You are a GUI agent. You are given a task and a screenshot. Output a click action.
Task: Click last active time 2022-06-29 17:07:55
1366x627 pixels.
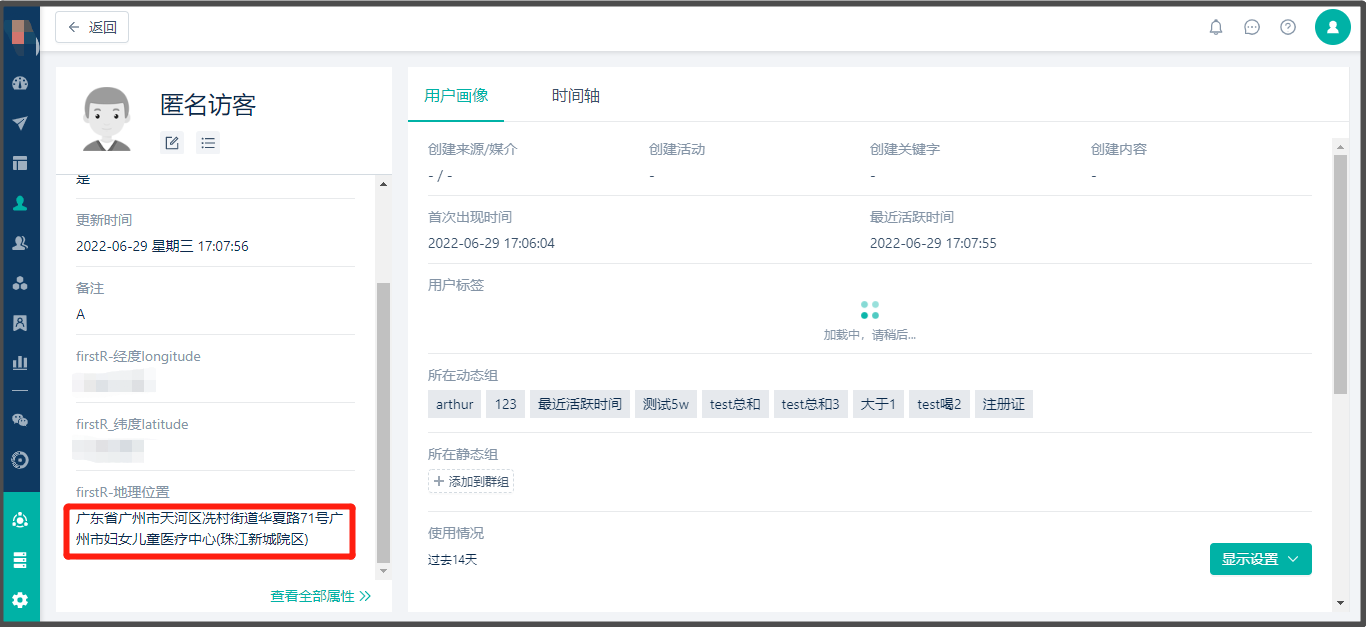tap(933, 243)
